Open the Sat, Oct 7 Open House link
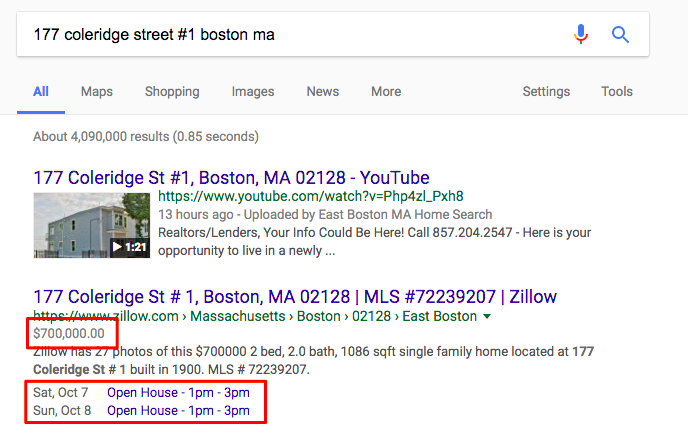 pyautogui.click(x=178, y=392)
